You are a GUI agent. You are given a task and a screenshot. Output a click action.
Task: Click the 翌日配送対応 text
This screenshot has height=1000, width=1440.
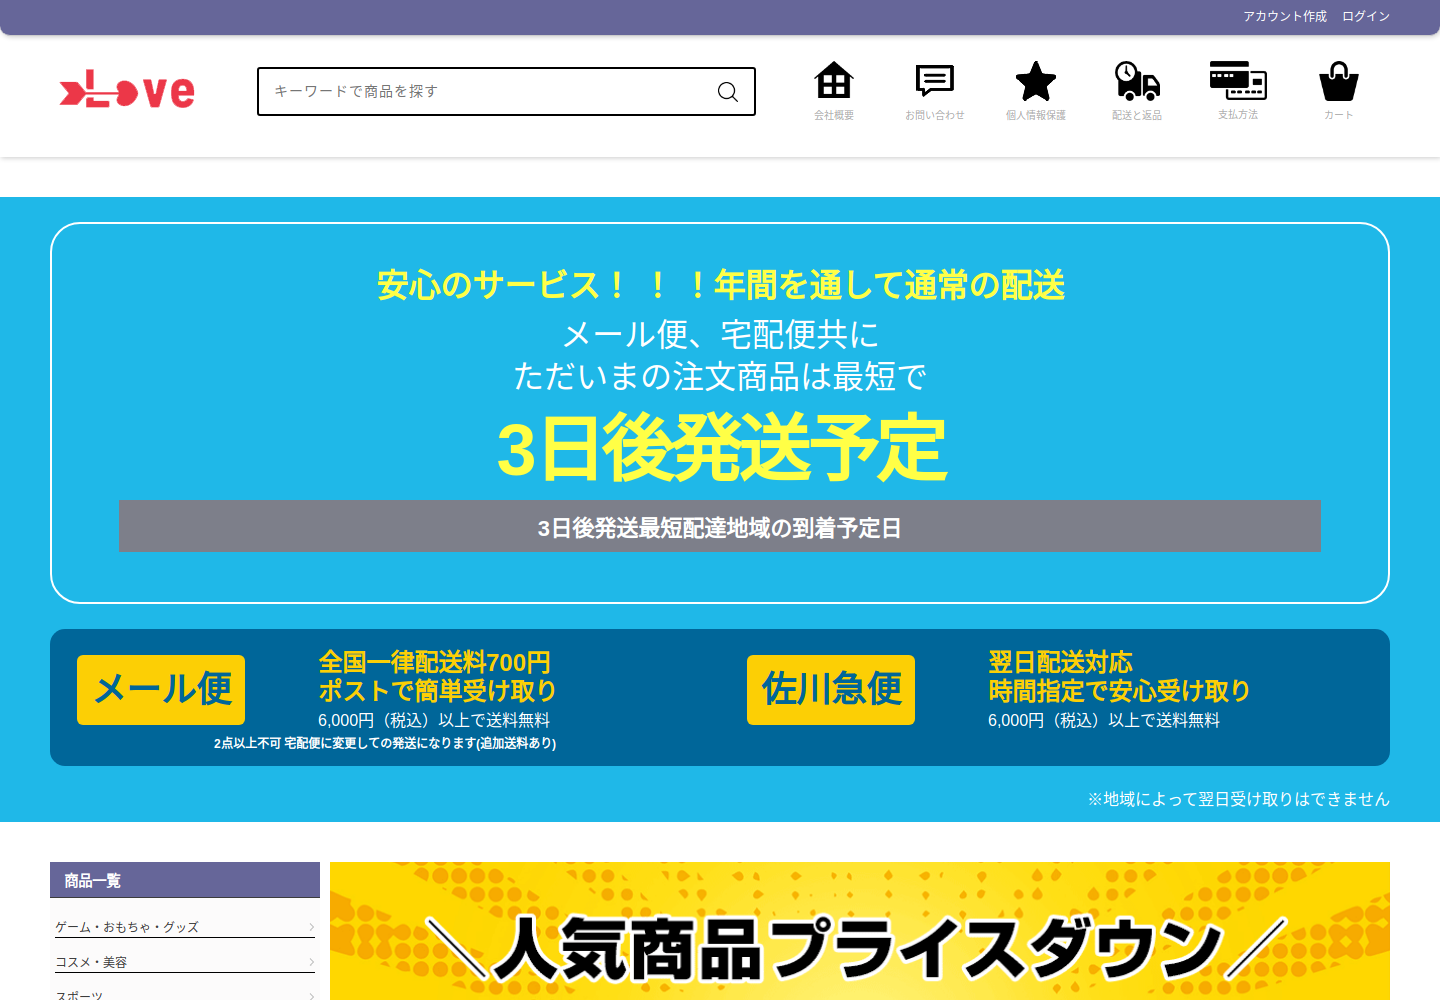(1060, 662)
